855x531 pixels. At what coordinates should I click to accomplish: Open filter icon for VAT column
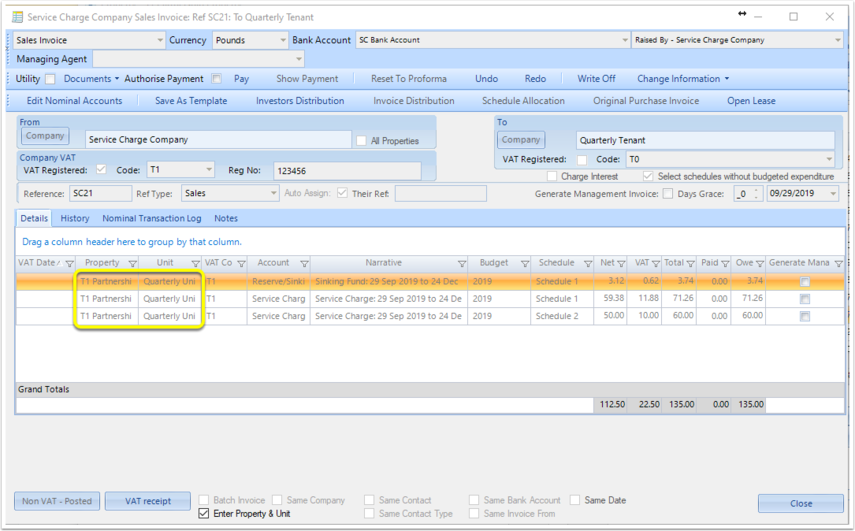click(x=655, y=263)
